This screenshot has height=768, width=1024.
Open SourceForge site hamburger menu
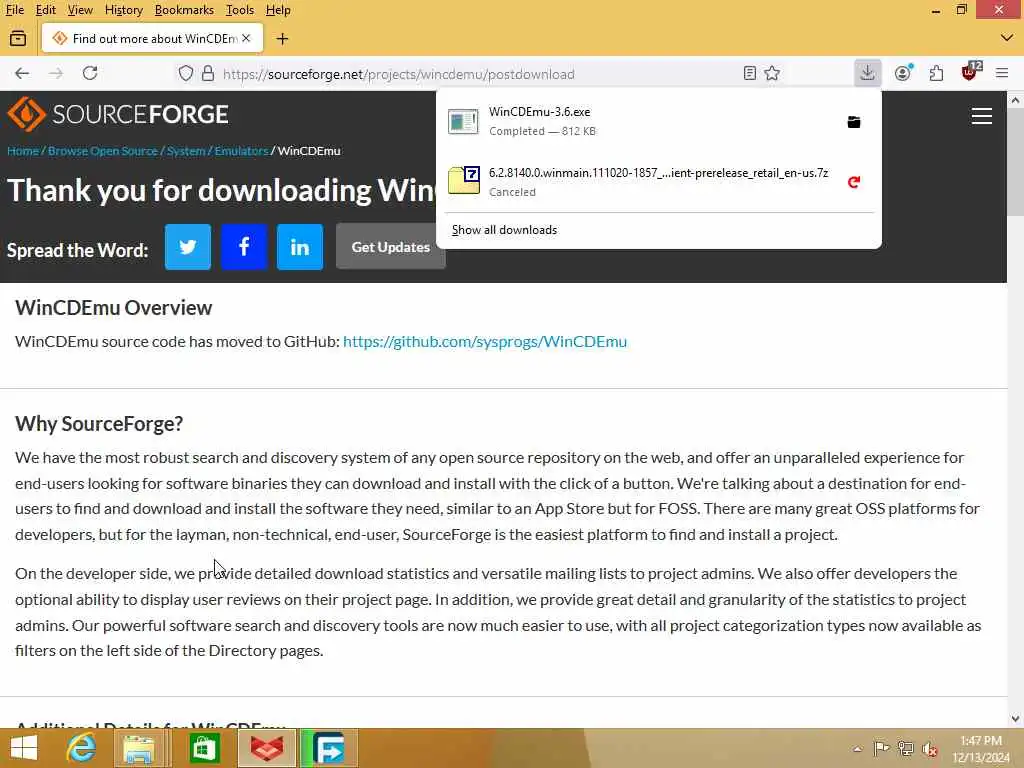click(x=982, y=116)
